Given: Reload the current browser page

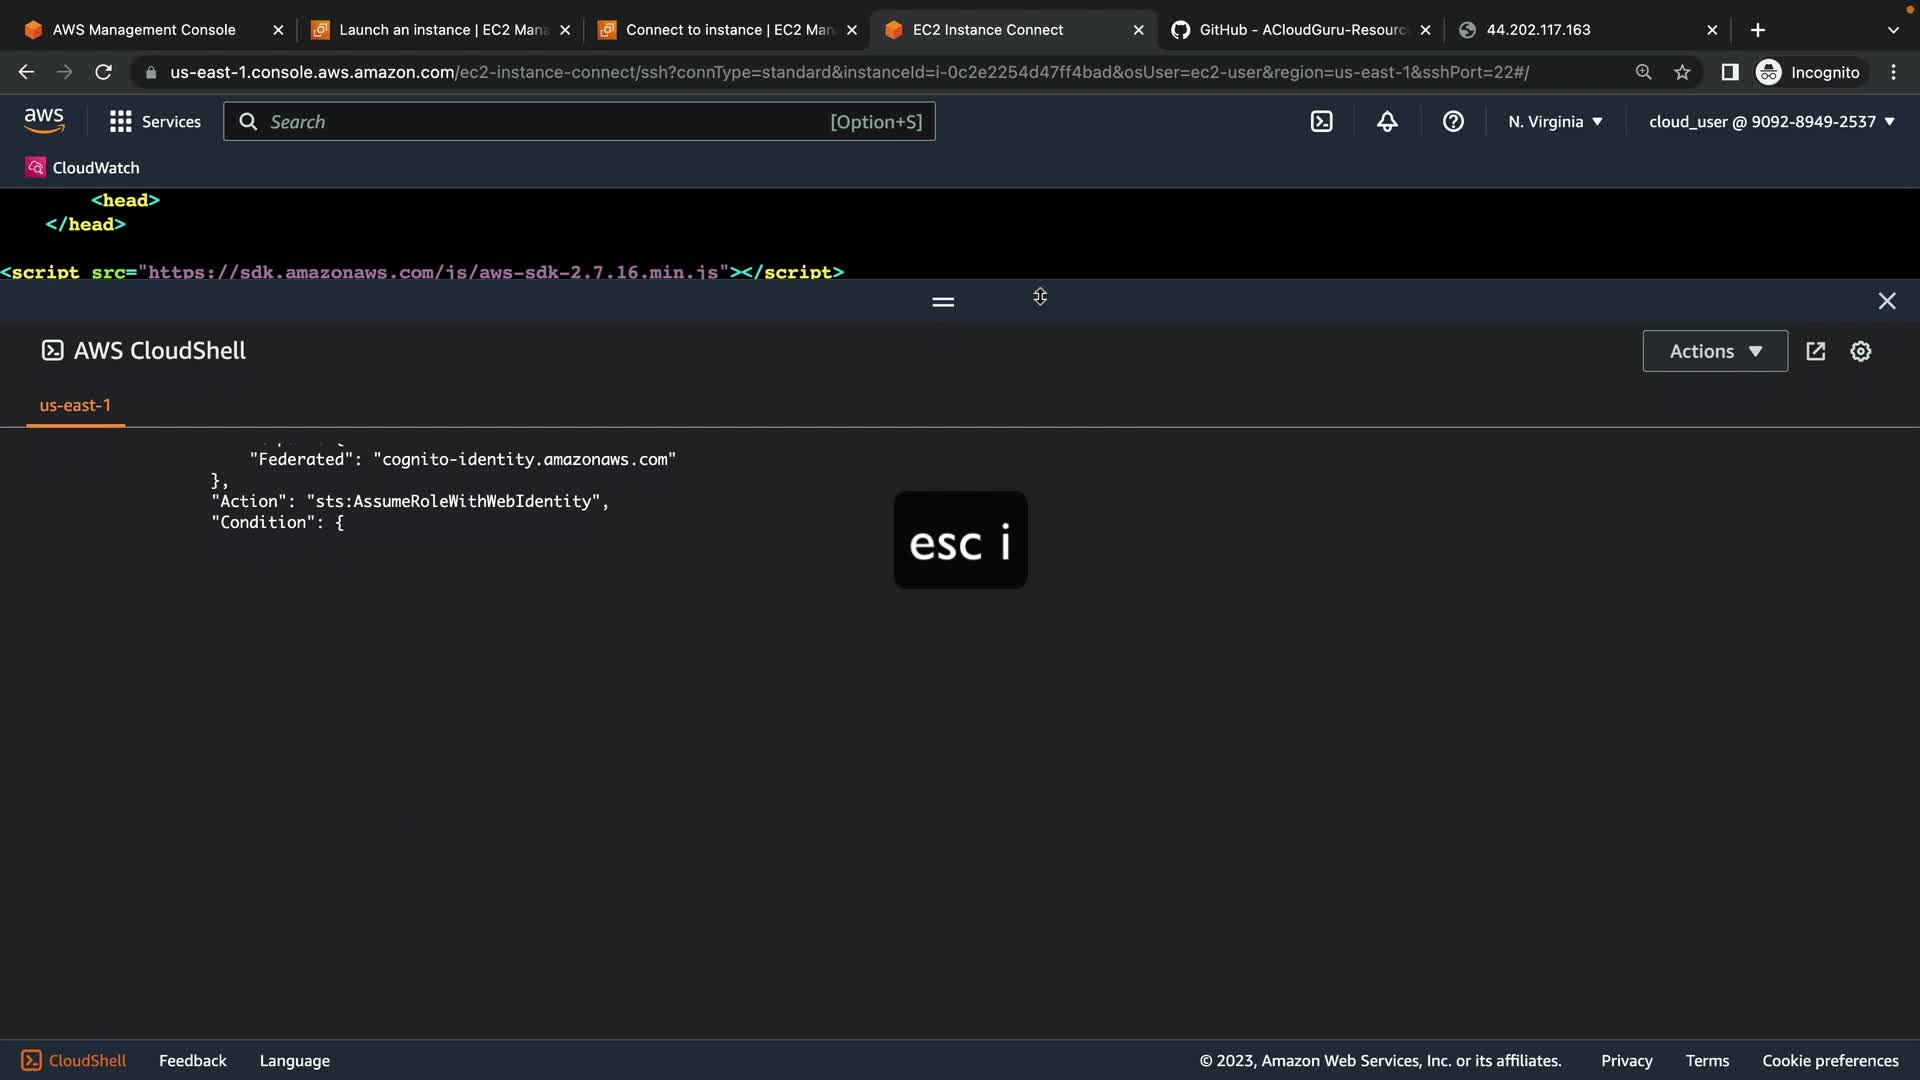Looking at the screenshot, I should pyautogui.click(x=103, y=72).
